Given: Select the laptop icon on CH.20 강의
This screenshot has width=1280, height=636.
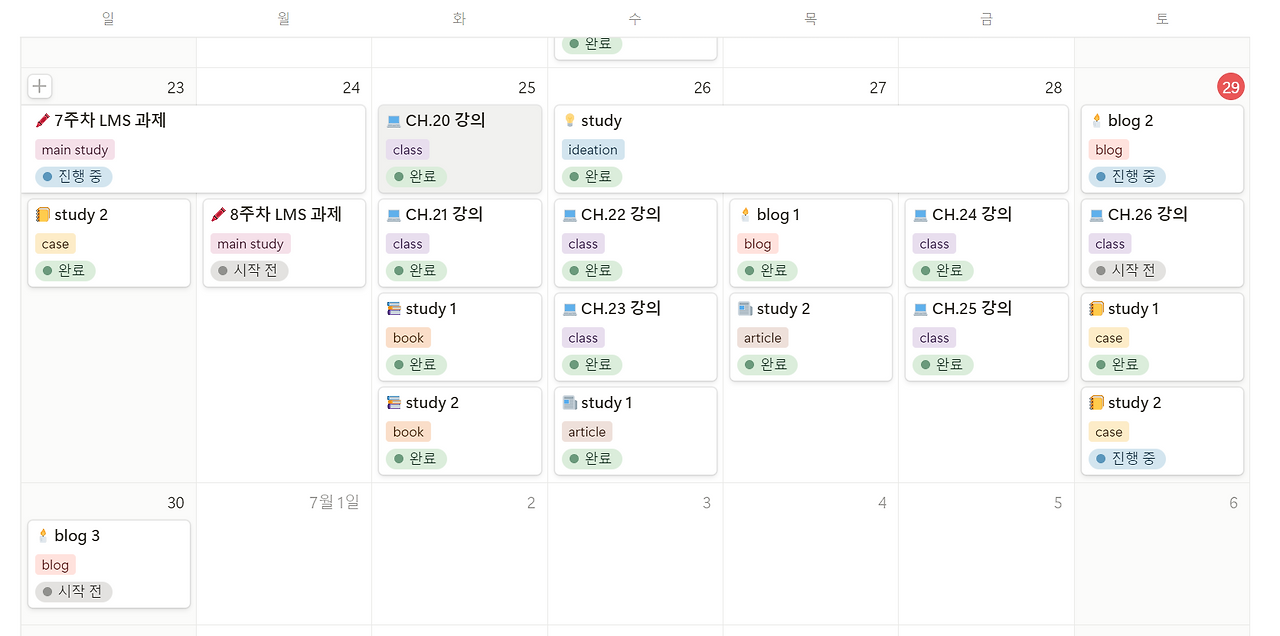Looking at the screenshot, I should [394, 120].
